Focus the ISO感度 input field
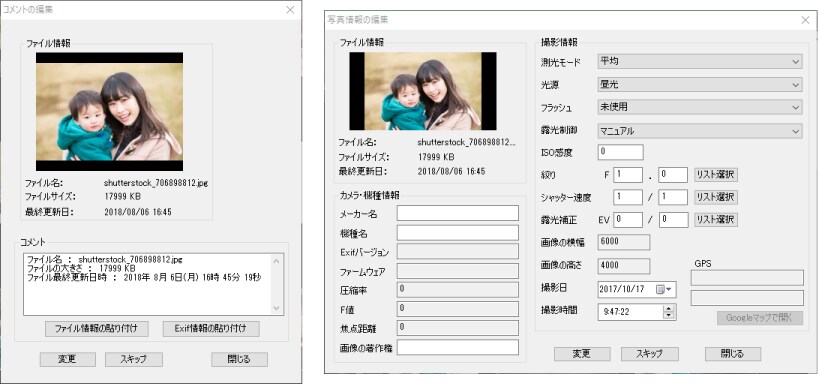Image resolution: width=818 pixels, height=384 pixels. [620, 152]
